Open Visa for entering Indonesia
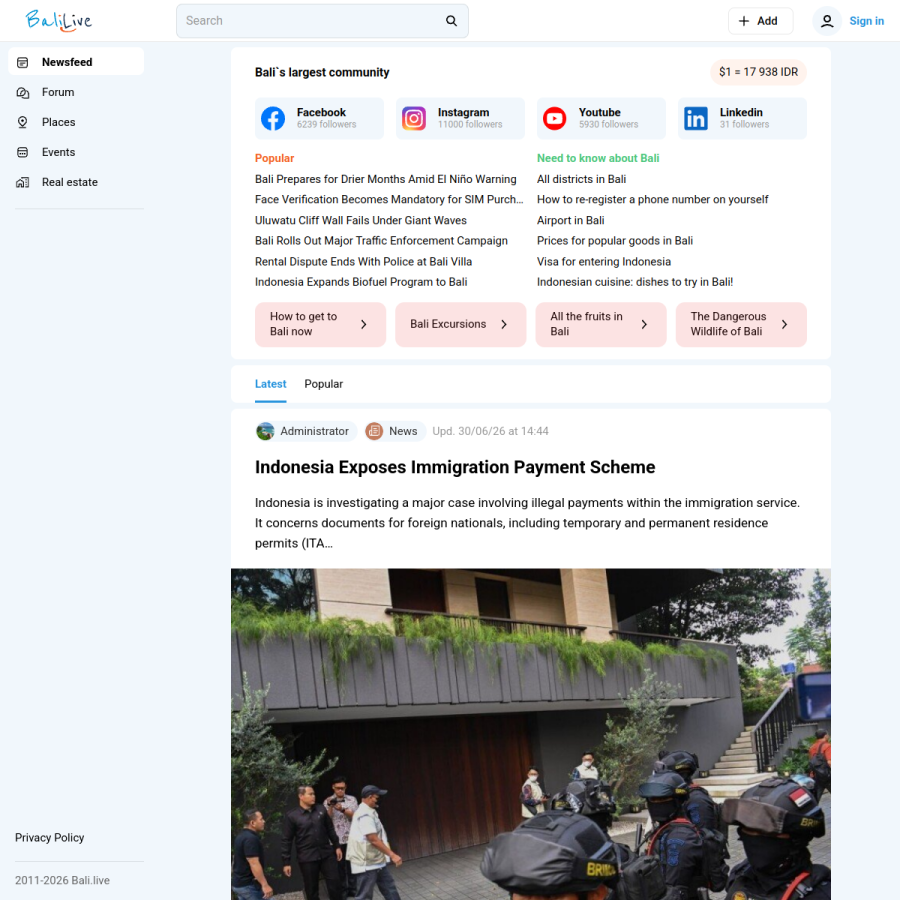Image resolution: width=900 pixels, height=900 pixels. coord(604,262)
